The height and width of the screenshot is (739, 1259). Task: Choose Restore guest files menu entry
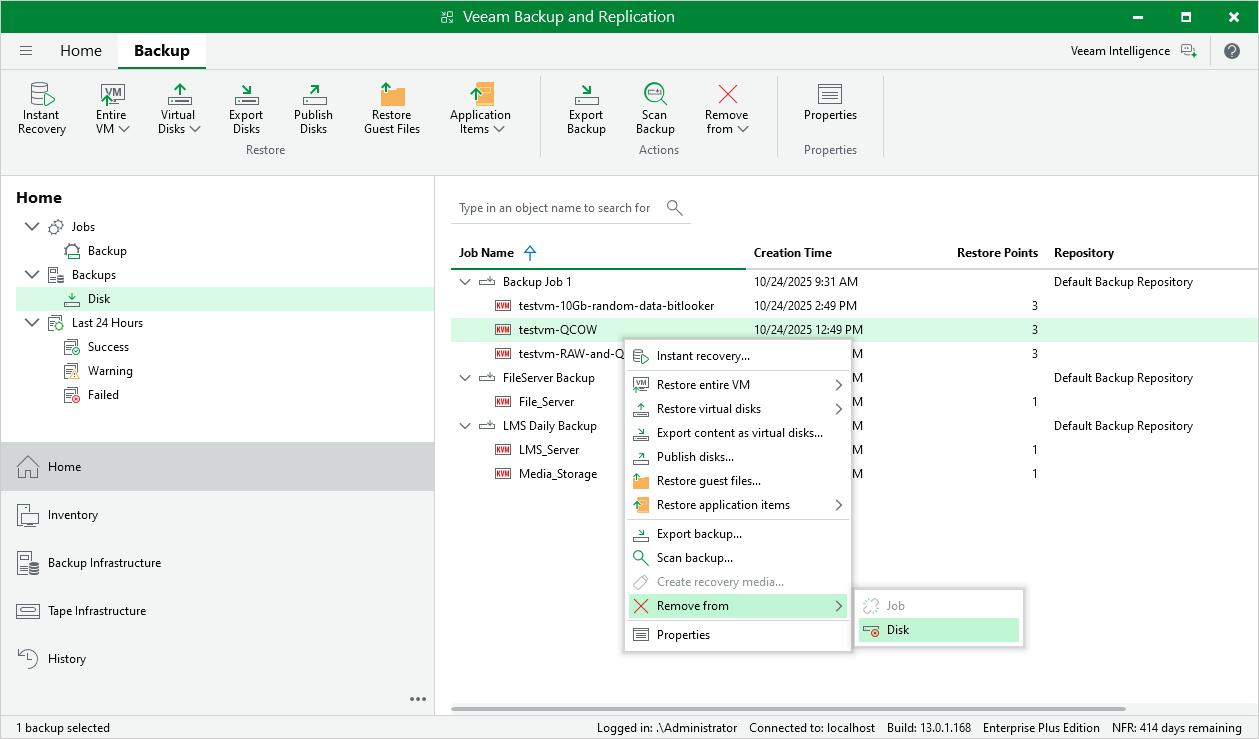(x=738, y=481)
